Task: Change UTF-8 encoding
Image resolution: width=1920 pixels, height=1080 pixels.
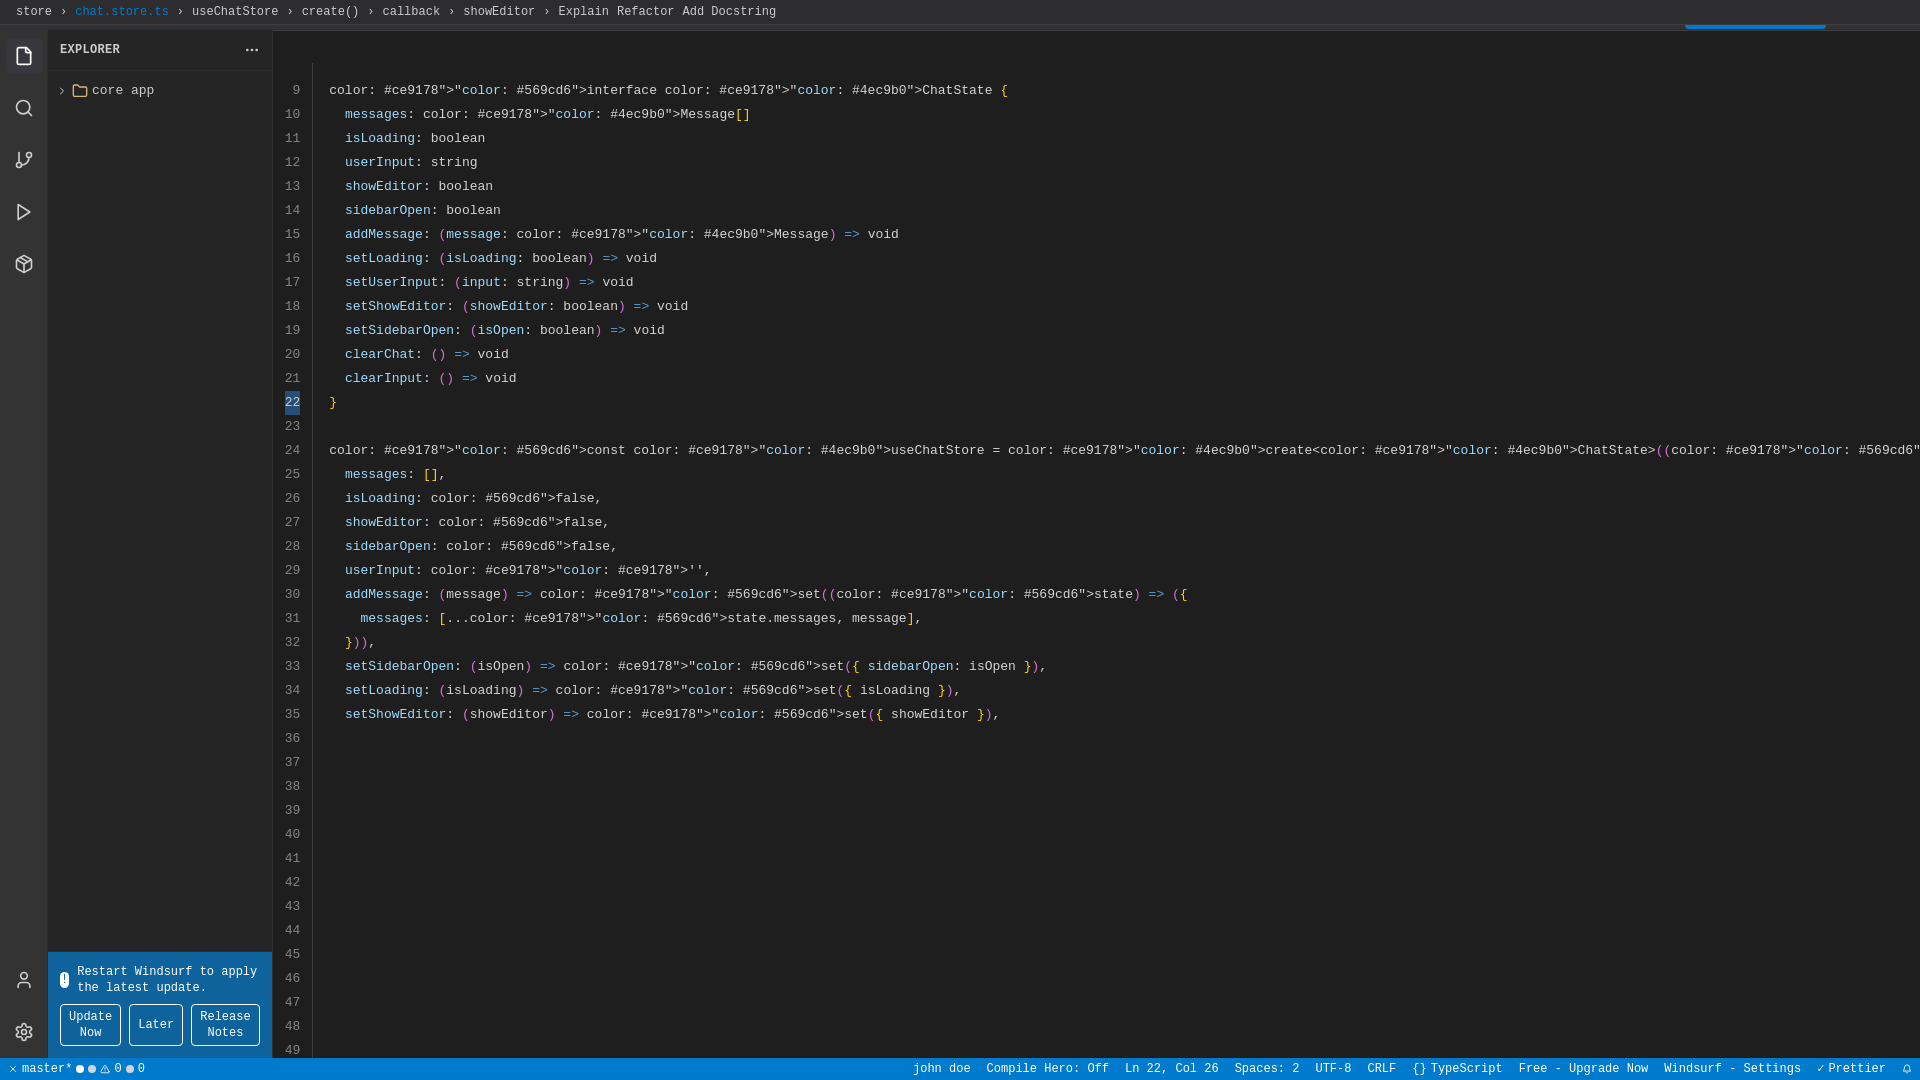Action: pos(1333,1069)
